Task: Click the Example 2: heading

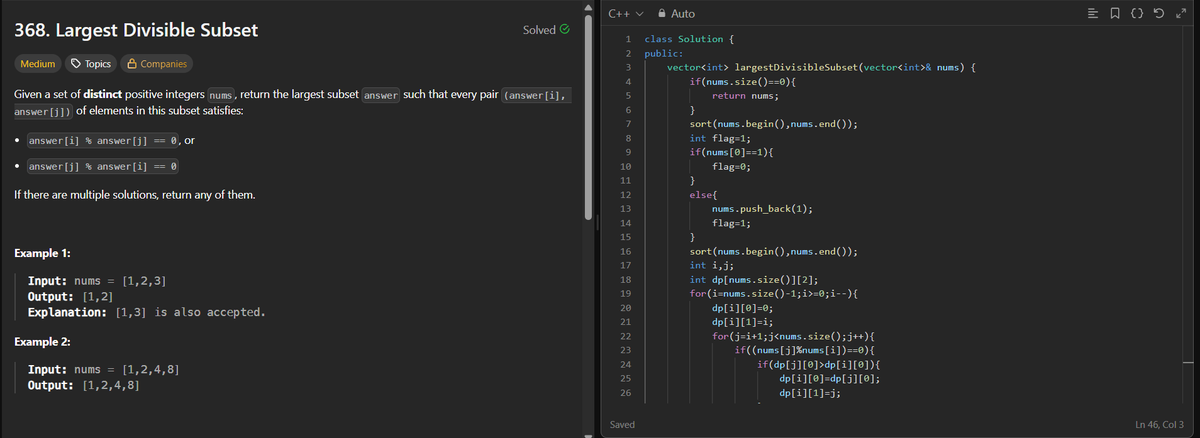Action: tap(42, 342)
